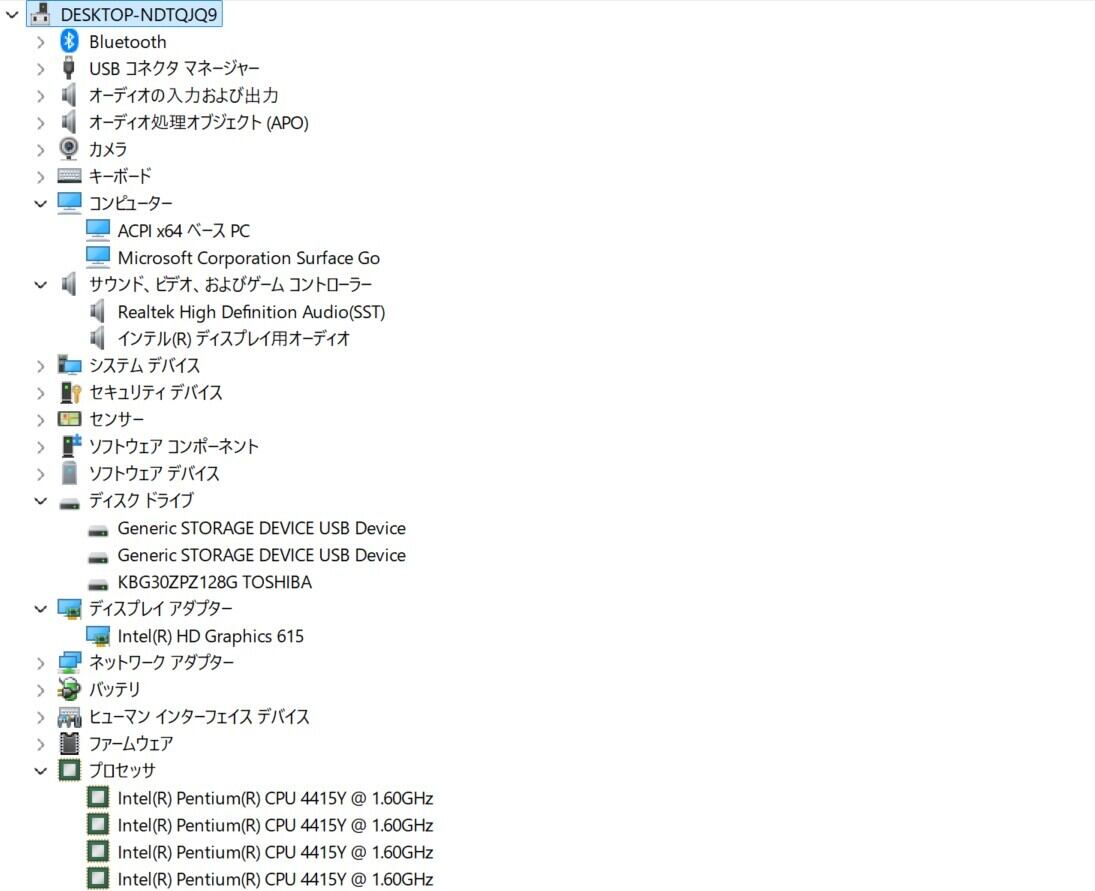Viewport: 1095px width, 891px height.
Task: Click the Microsoft Corporation Surface Go icon
Action: [98, 257]
